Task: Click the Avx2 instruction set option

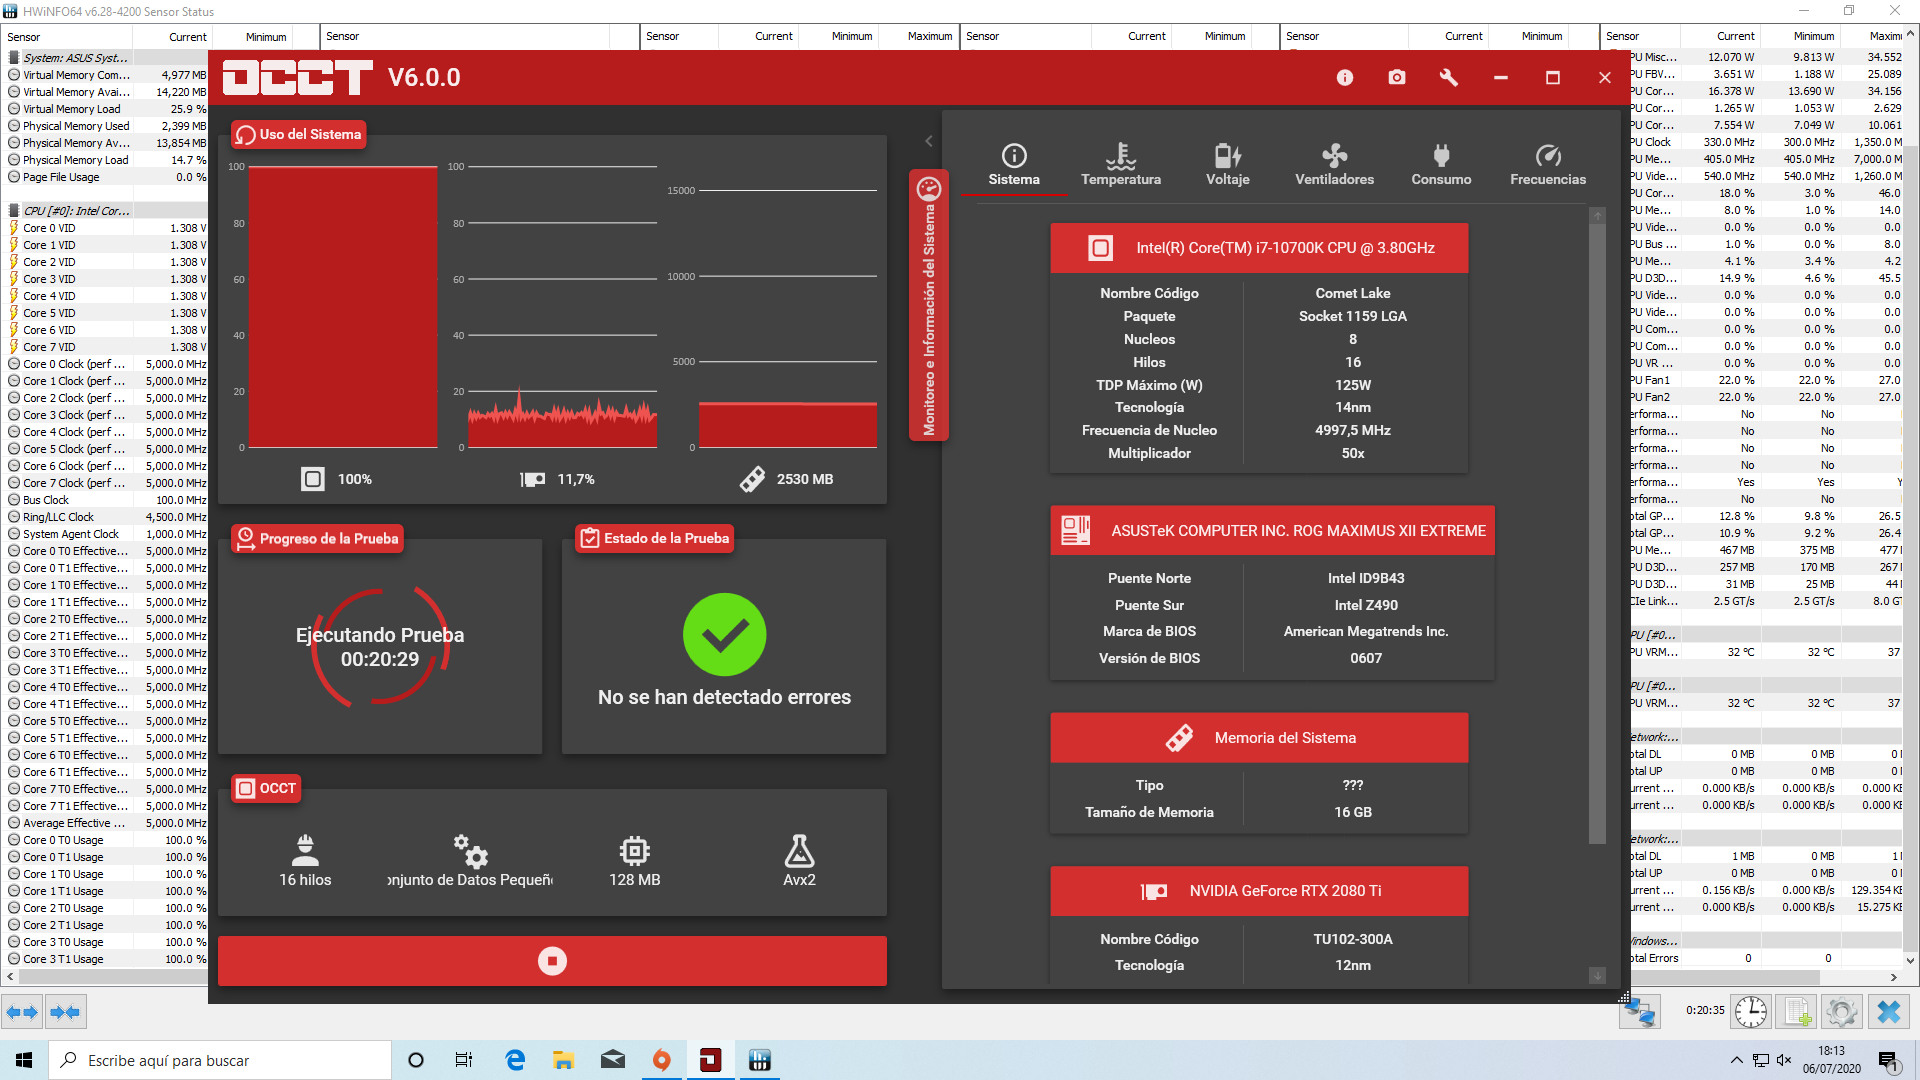Action: (798, 861)
